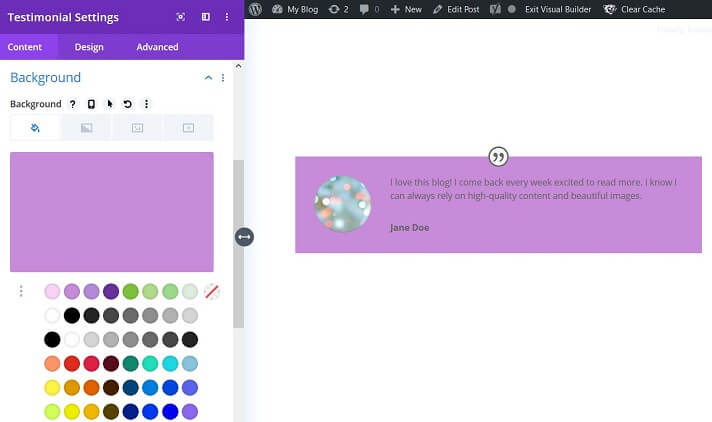Viewport: 712px width, 422px height.
Task: Switch to background gradient tab
Action: [x=86, y=128]
